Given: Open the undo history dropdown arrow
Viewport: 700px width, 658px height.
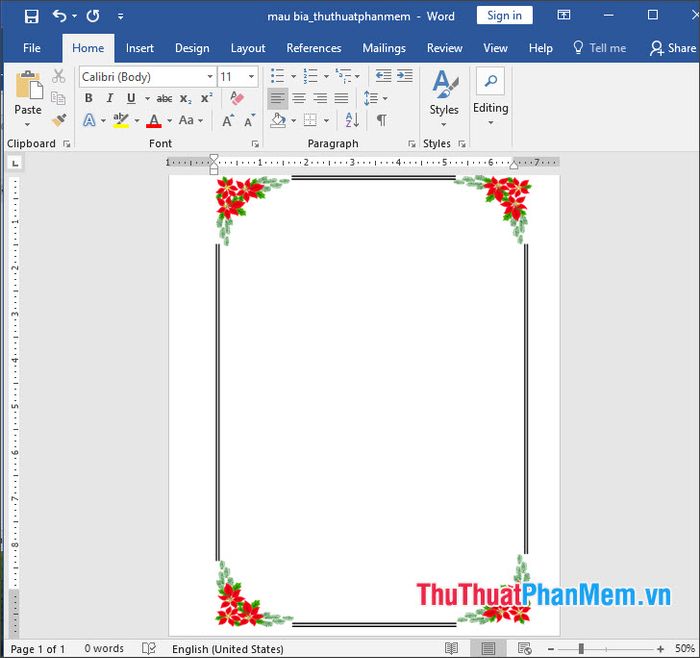Looking at the screenshot, I should tap(74, 16).
